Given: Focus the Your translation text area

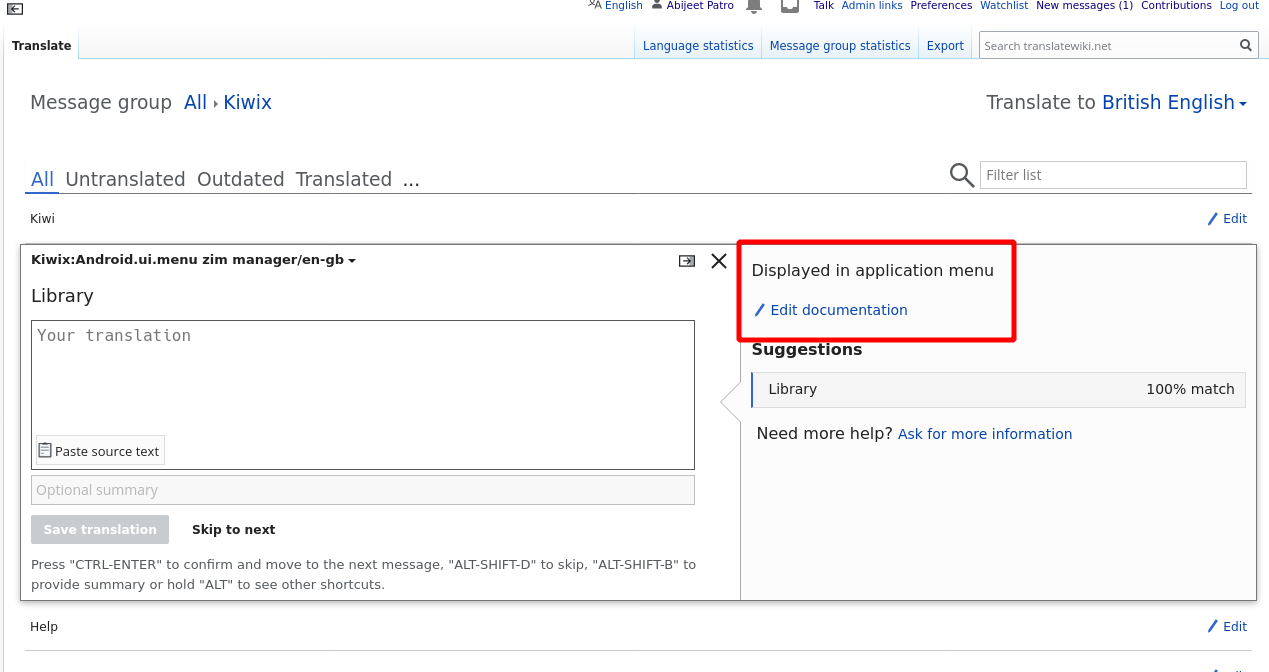Looking at the screenshot, I should tap(363, 395).
